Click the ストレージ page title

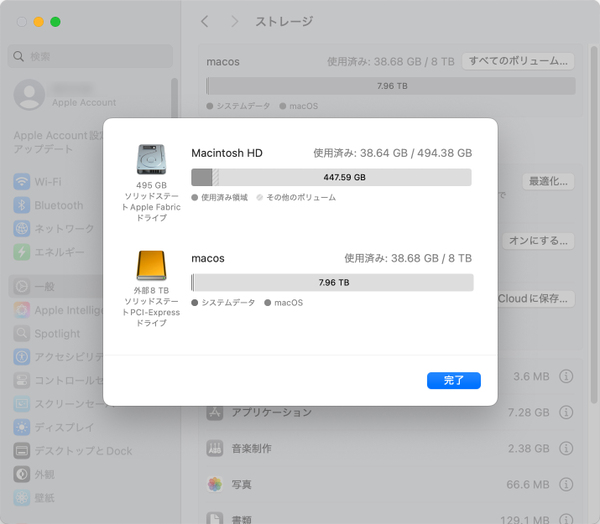pyautogui.click(x=284, y=21)
